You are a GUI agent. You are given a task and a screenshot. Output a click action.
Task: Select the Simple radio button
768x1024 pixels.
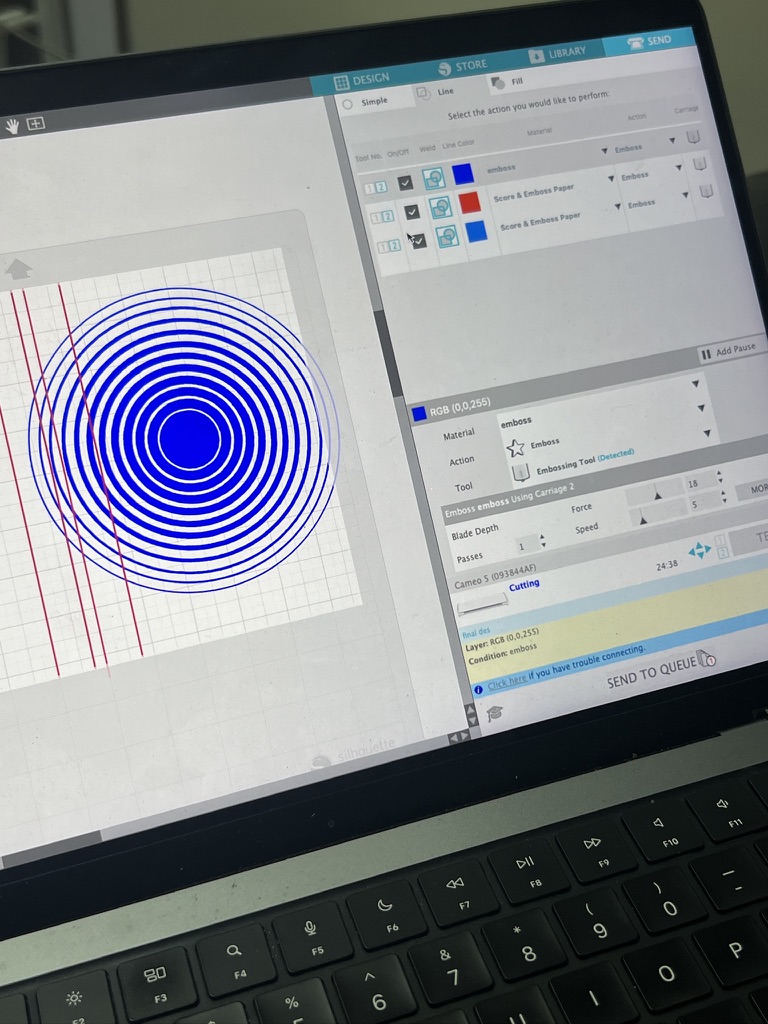[x=348, y=103]
